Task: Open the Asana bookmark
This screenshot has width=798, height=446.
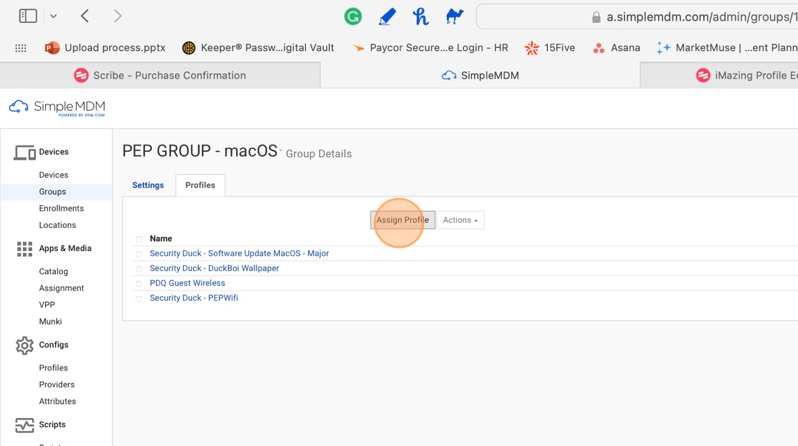Action: [x=616, y=47]
